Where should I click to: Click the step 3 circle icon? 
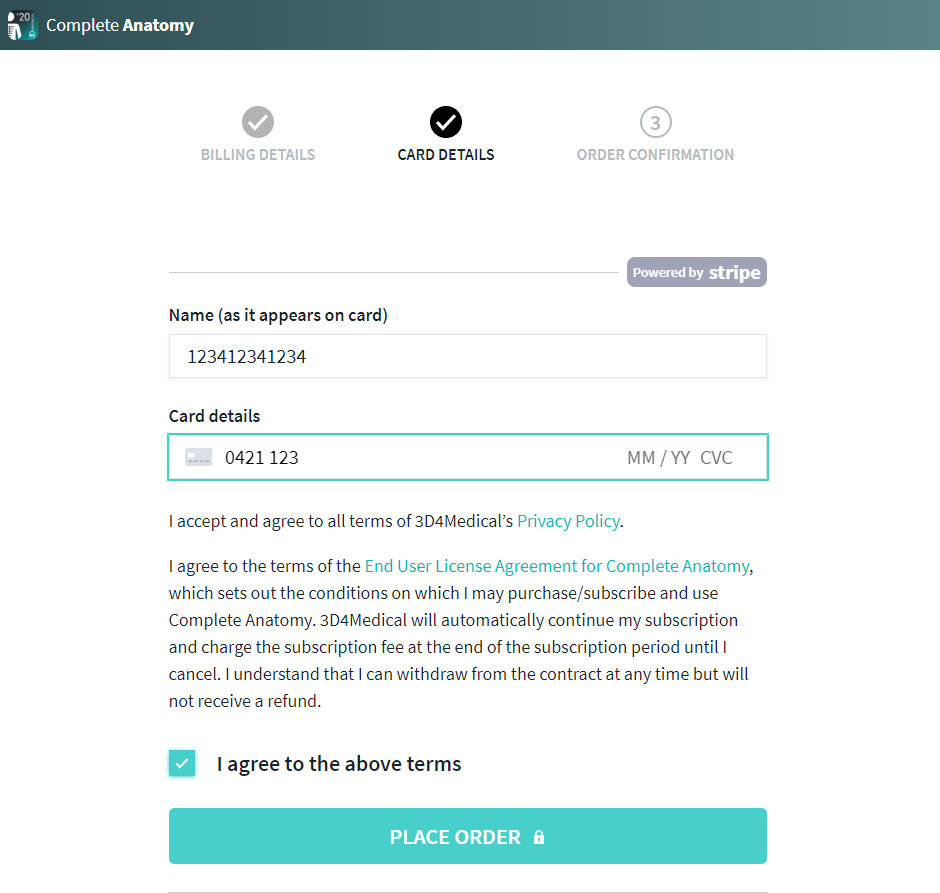(655, 122)
